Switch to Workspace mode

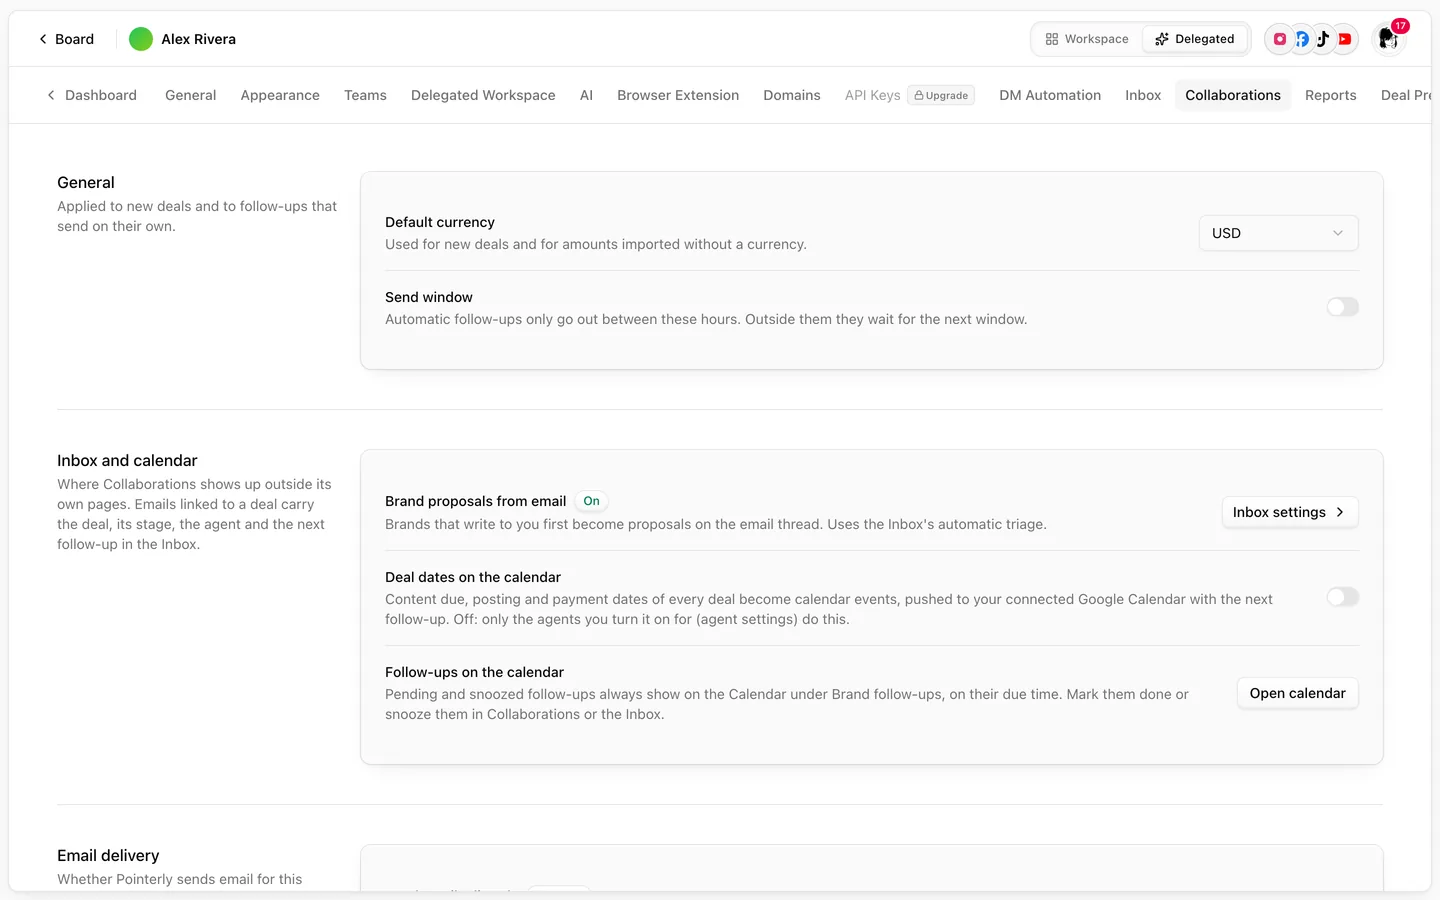coord(1087,39)
